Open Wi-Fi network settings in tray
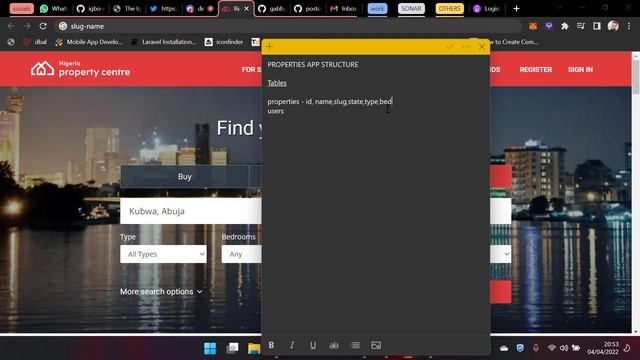Image resolution: width=640 pixels, height=360 pixels. tap(552, 348)
